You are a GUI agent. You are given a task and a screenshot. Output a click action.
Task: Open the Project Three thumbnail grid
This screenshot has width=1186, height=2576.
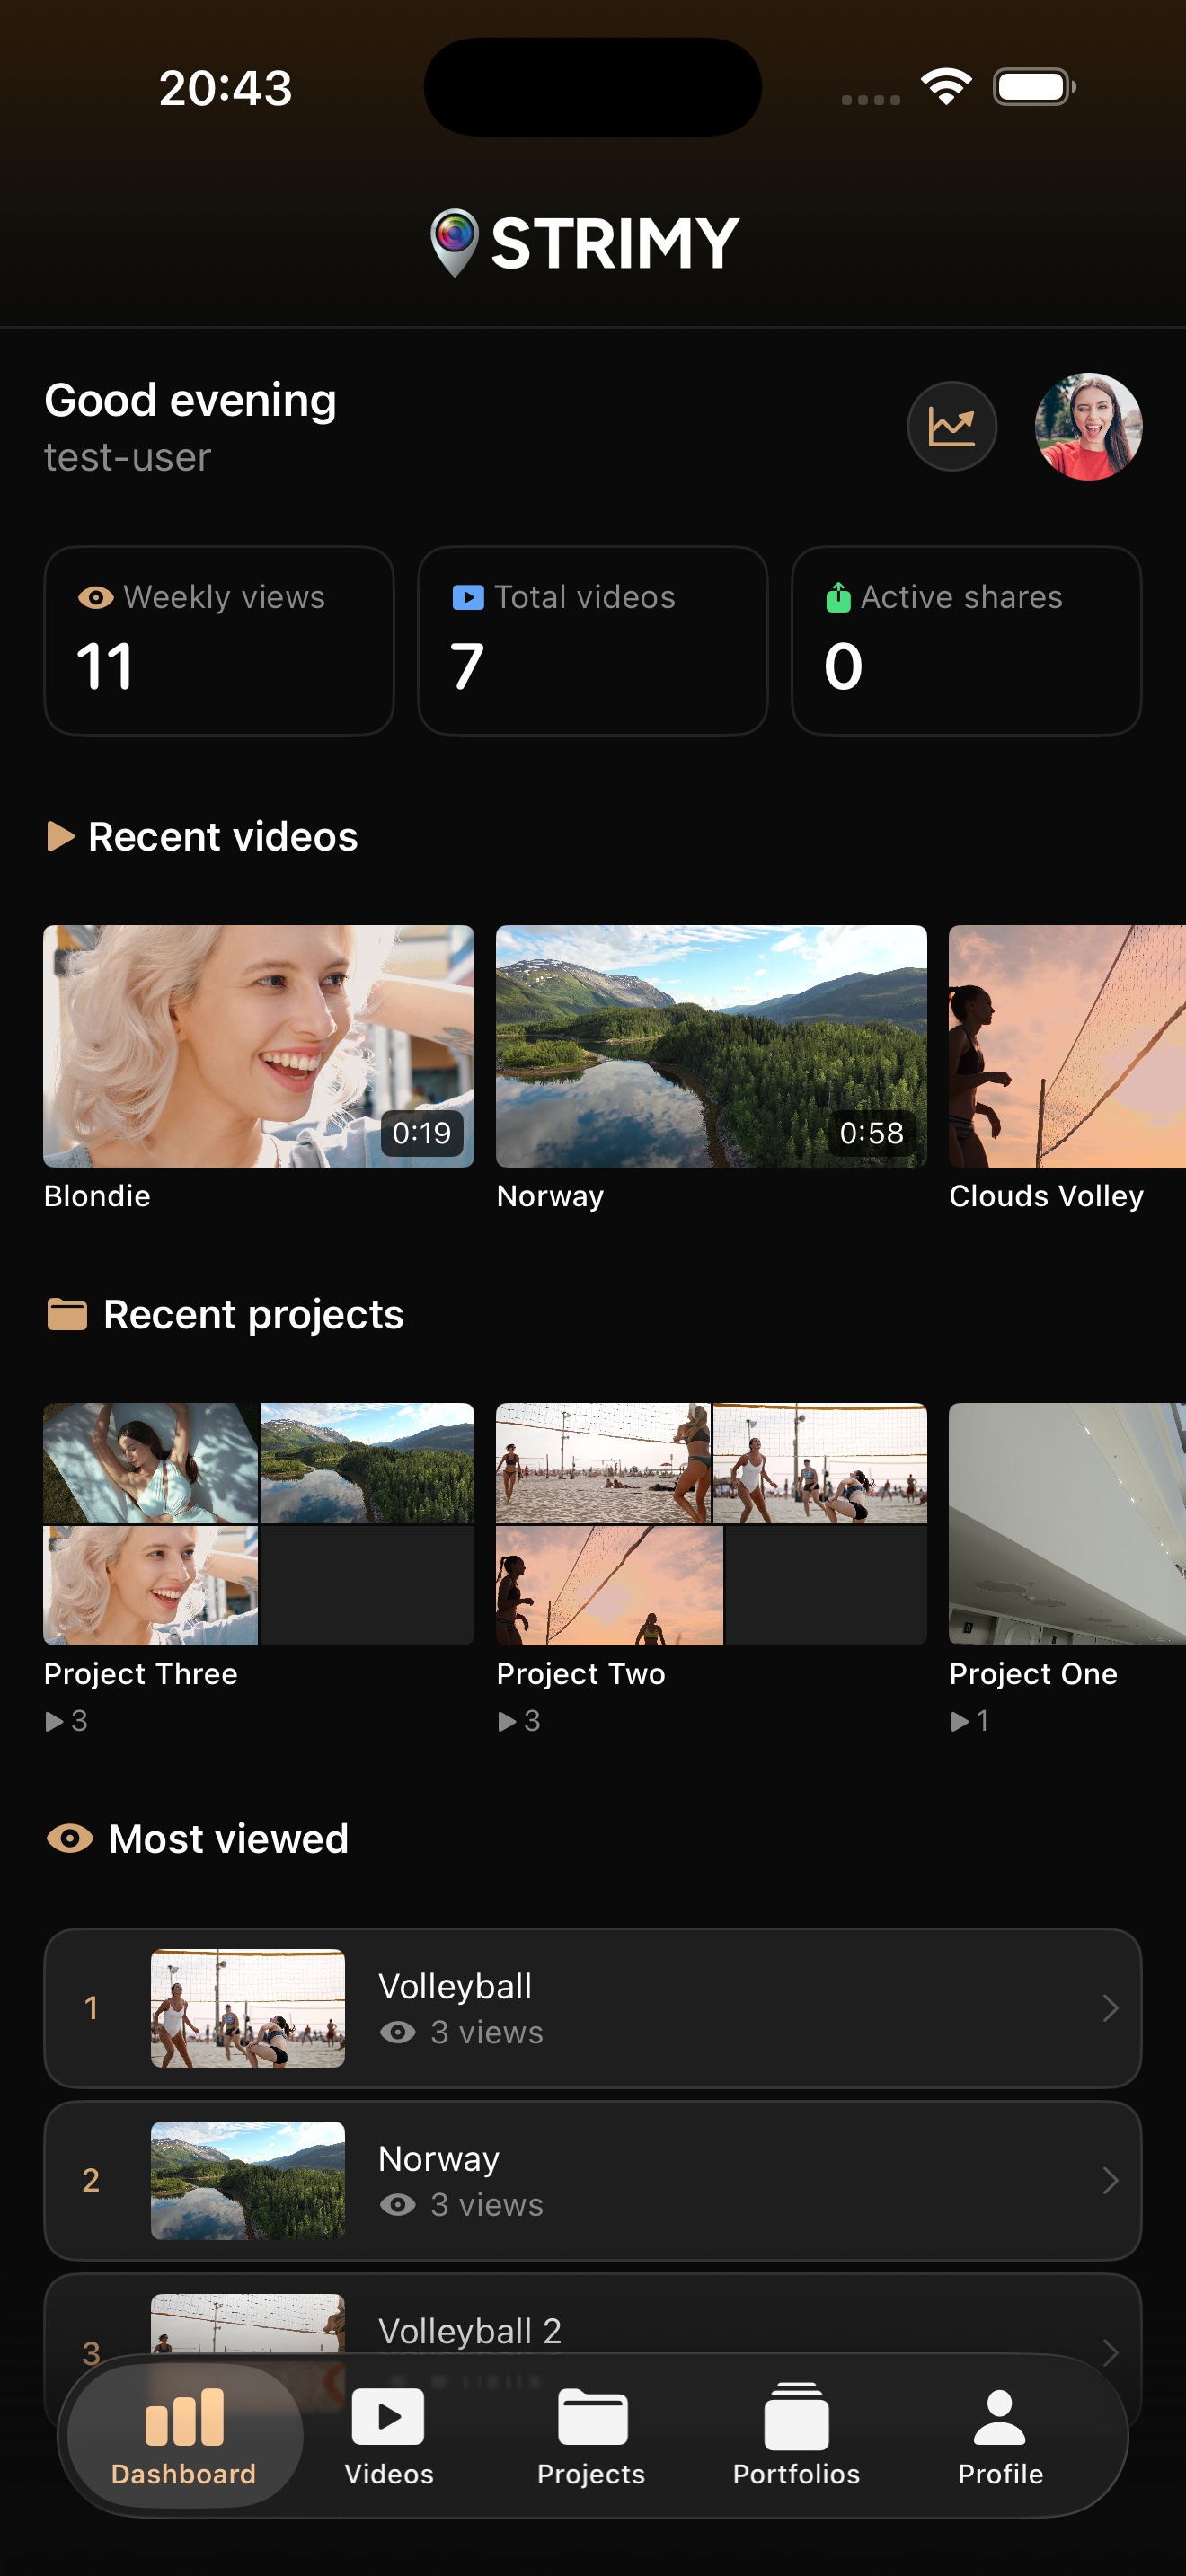(x=259, y=1524)
